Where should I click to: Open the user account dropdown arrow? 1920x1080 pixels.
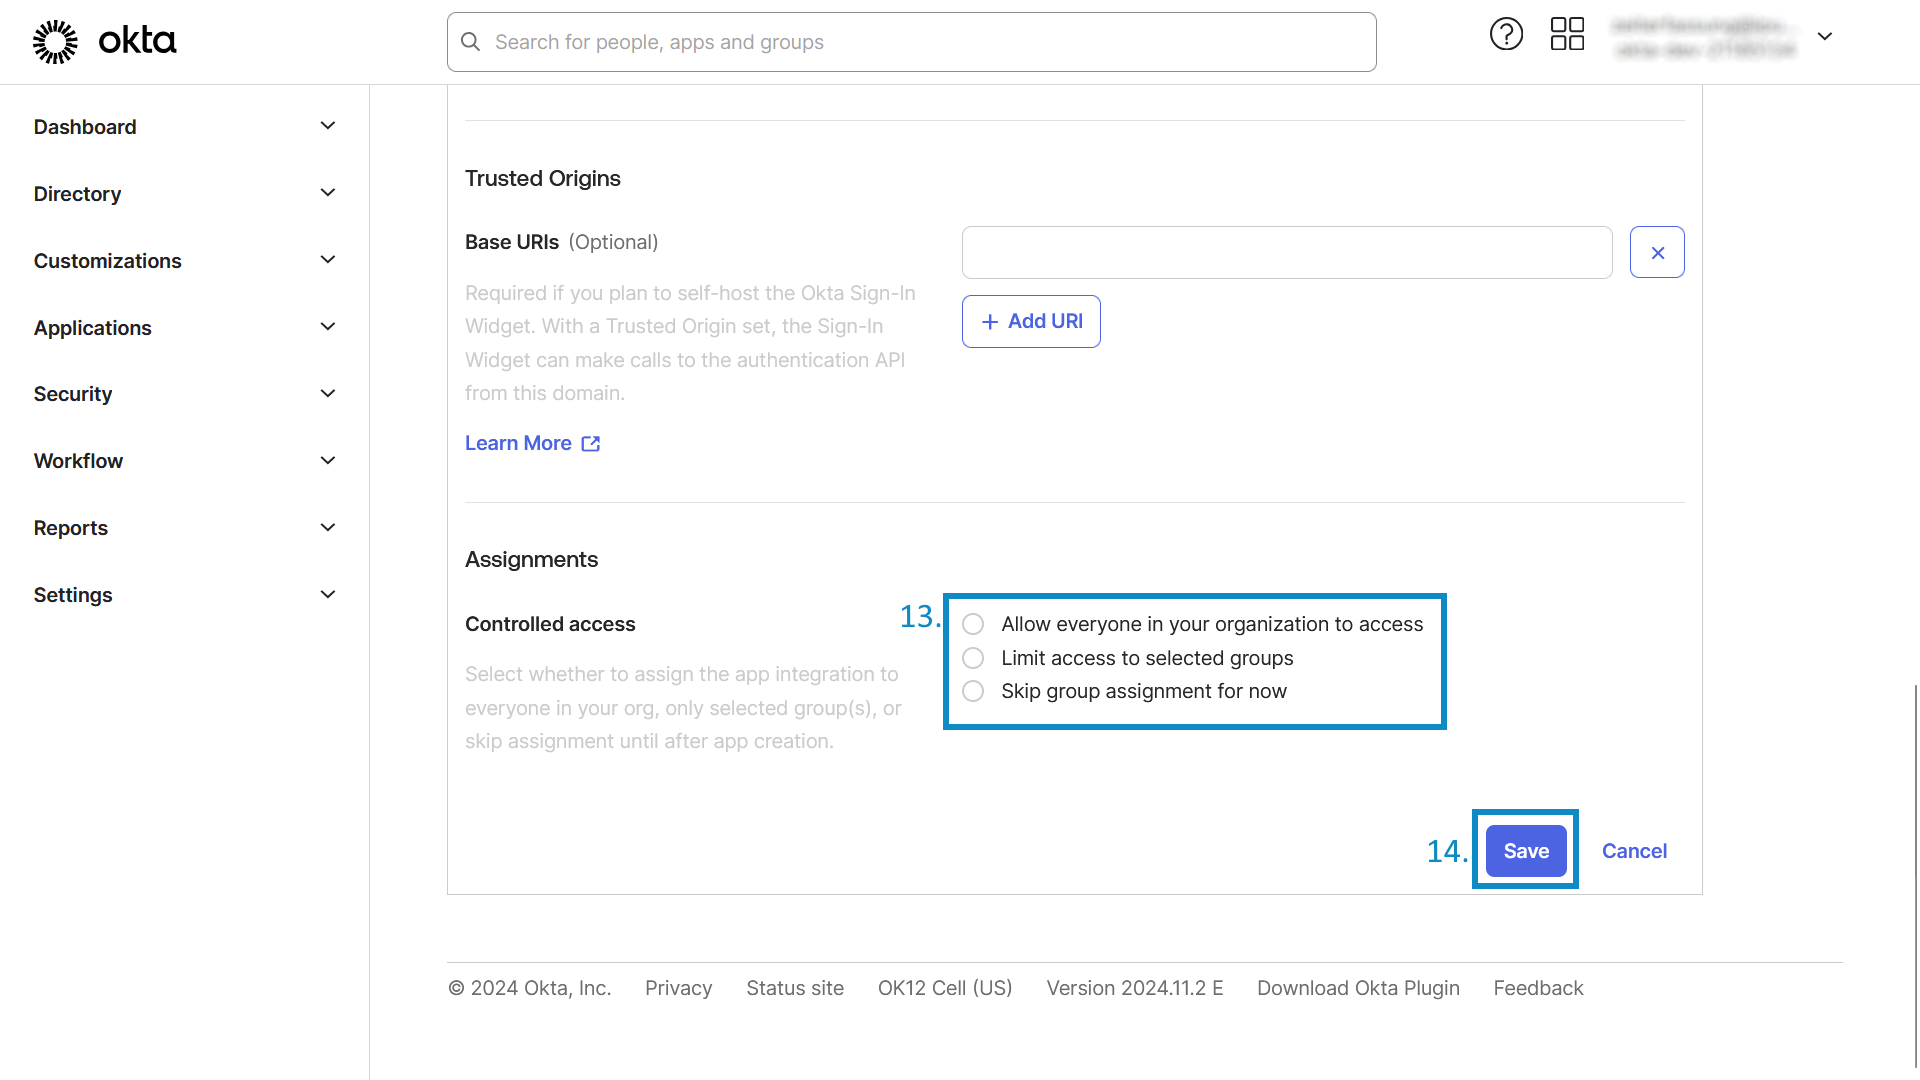point(1825,37)
